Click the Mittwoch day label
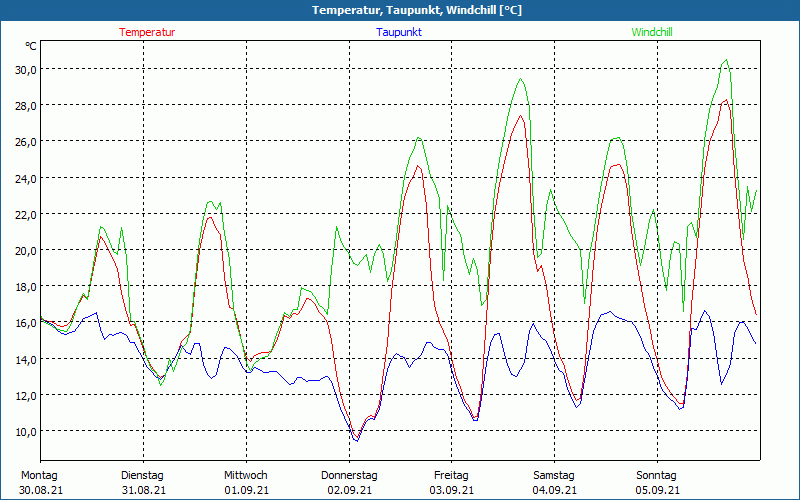The height and width of the screenshot is (500, 800). (x=245, y=476)
